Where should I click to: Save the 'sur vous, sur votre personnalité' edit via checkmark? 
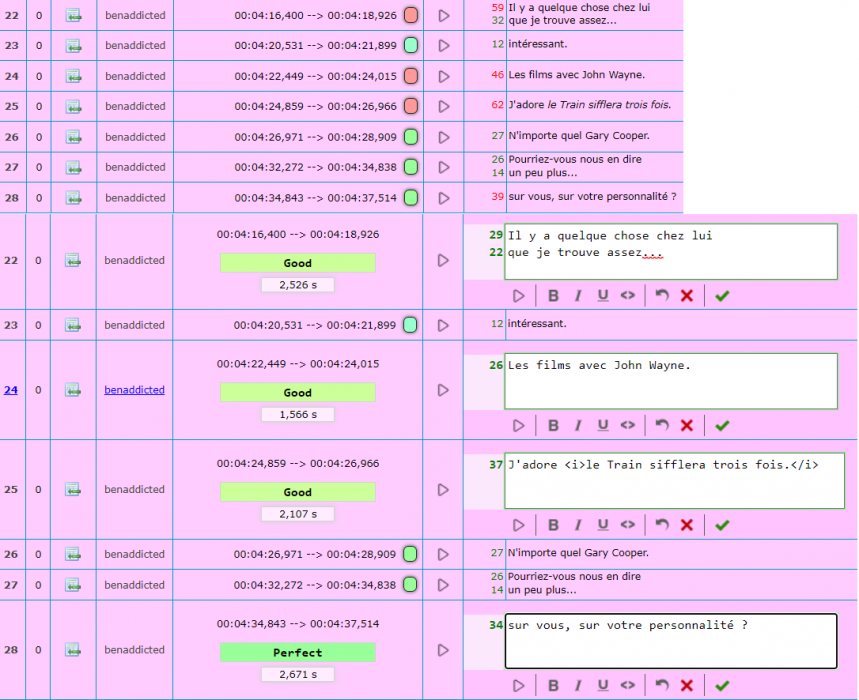722,685
